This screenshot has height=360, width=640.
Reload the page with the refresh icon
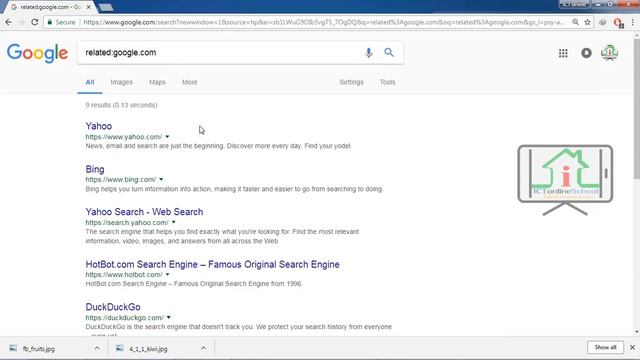[35, 22]
